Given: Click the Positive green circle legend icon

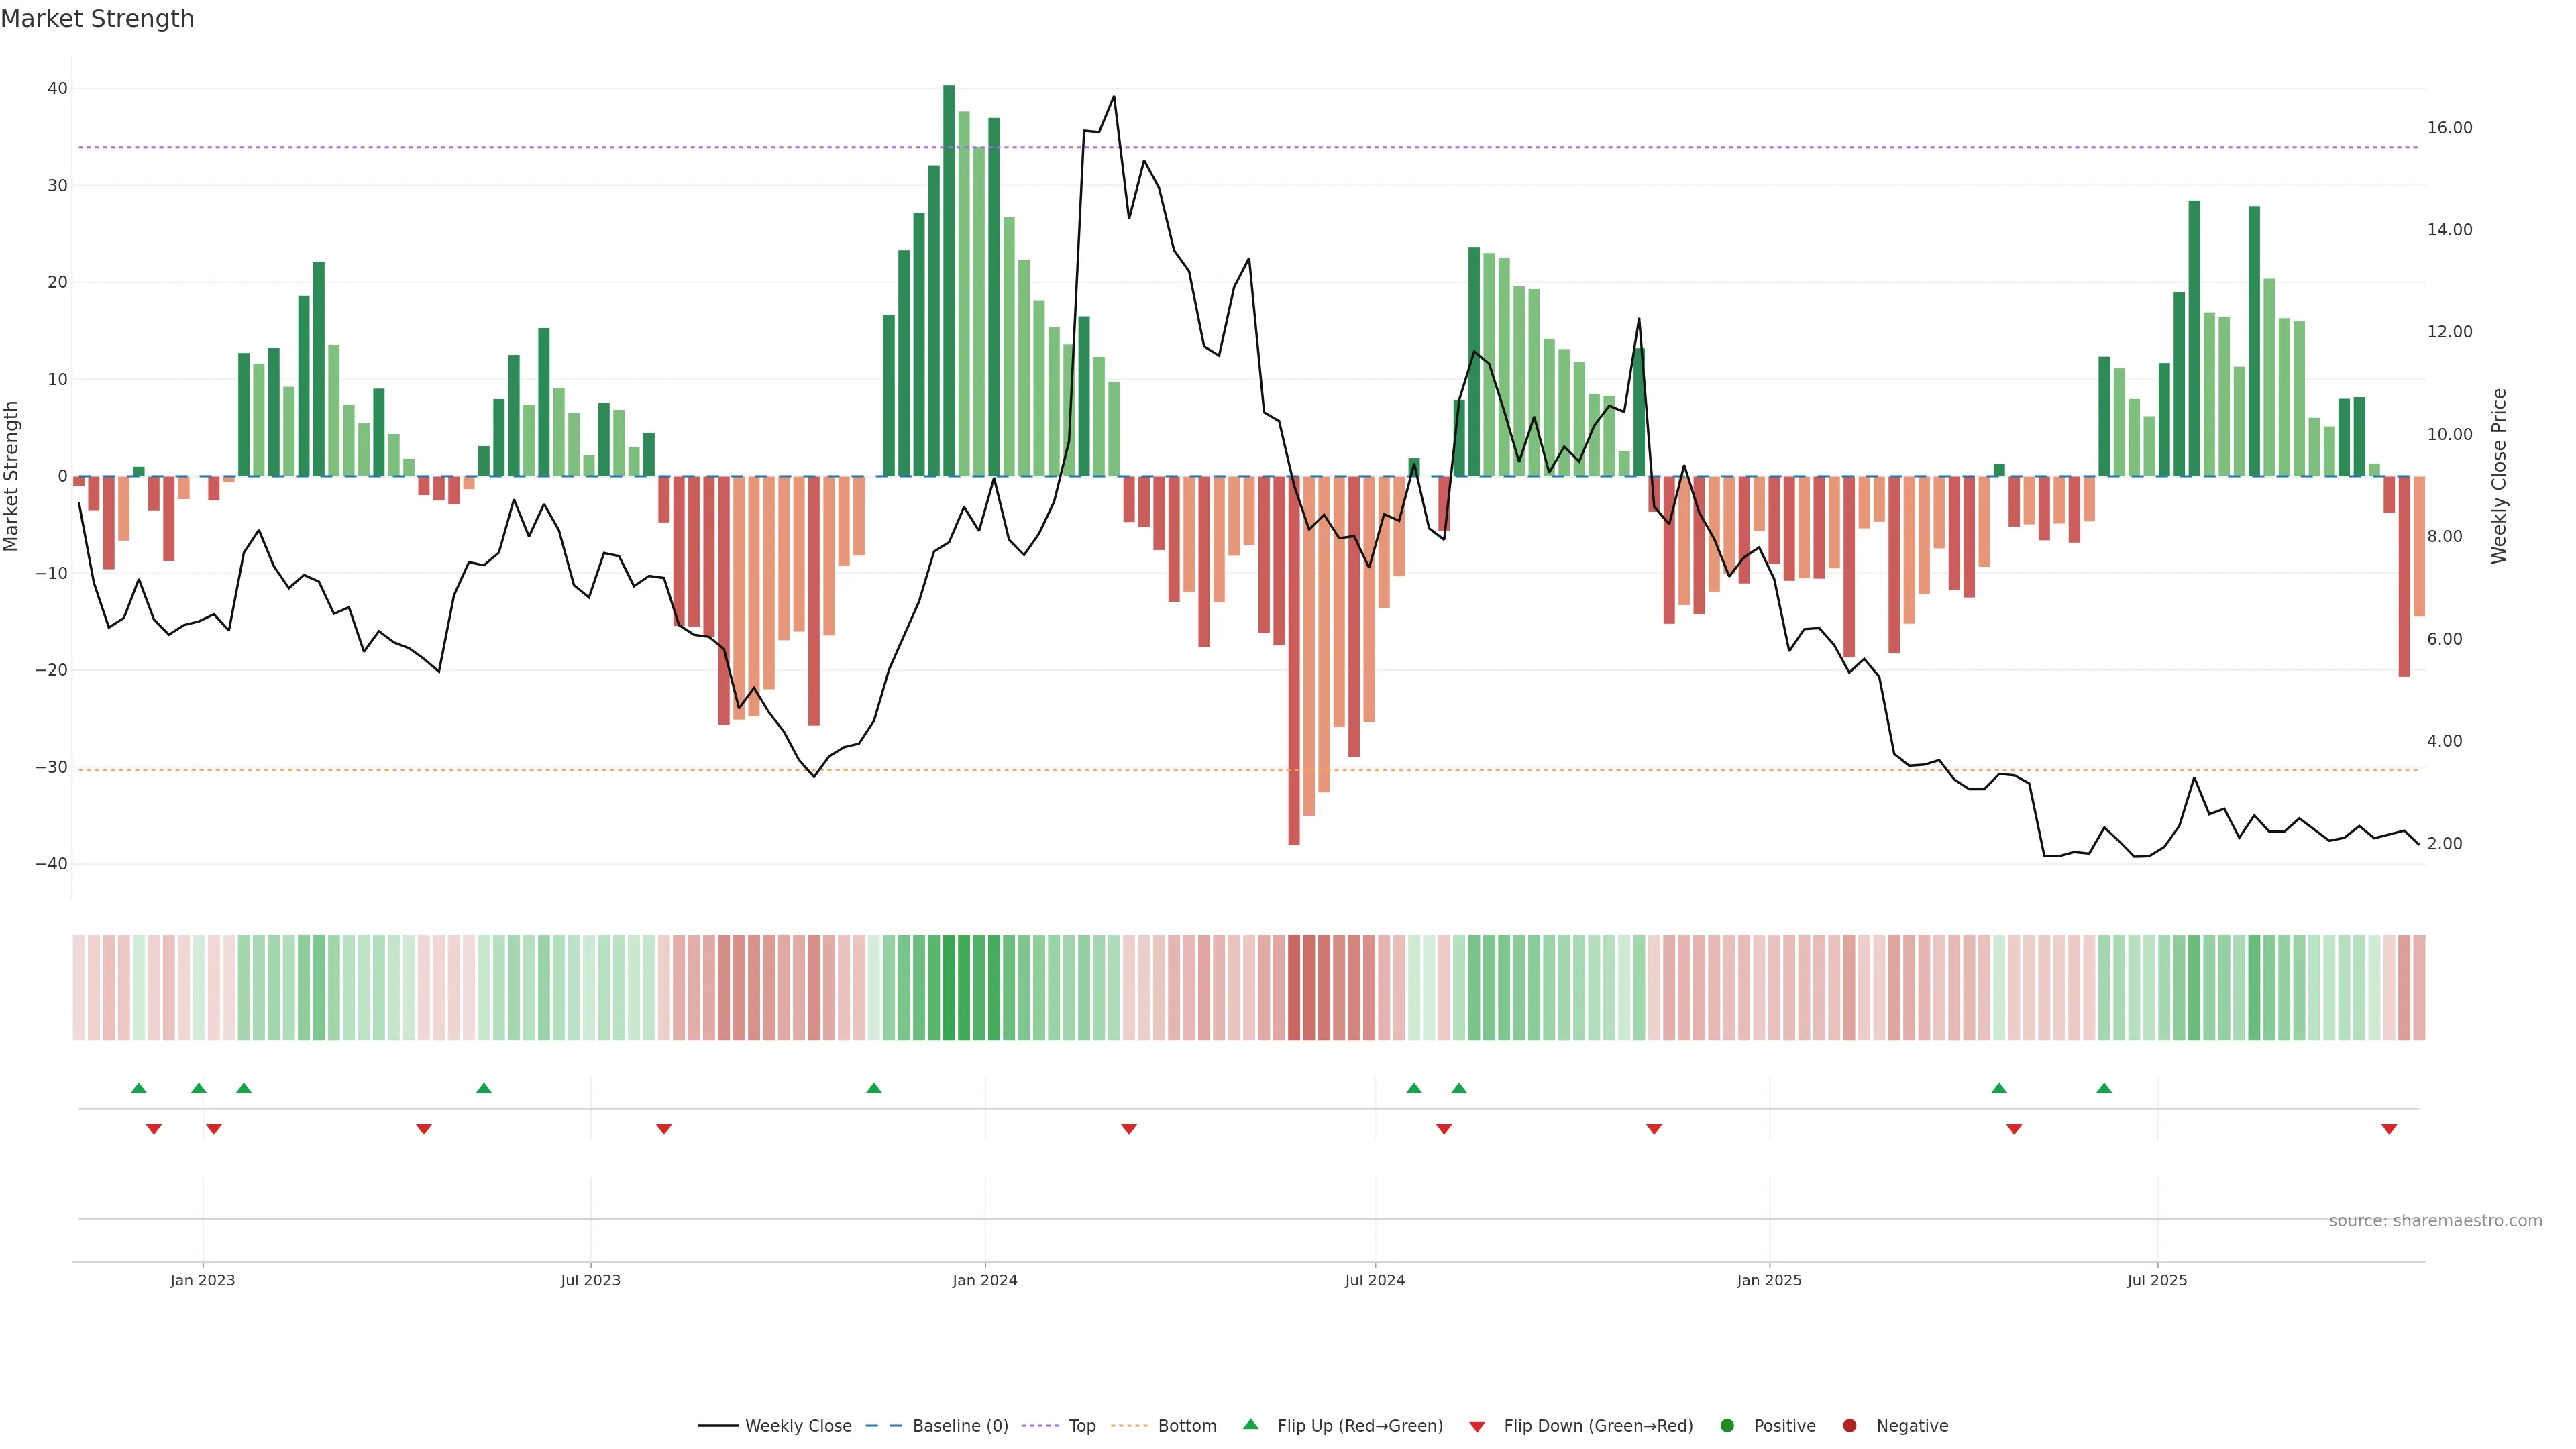Looking at the screenshot, I should coord(1727,1426).
